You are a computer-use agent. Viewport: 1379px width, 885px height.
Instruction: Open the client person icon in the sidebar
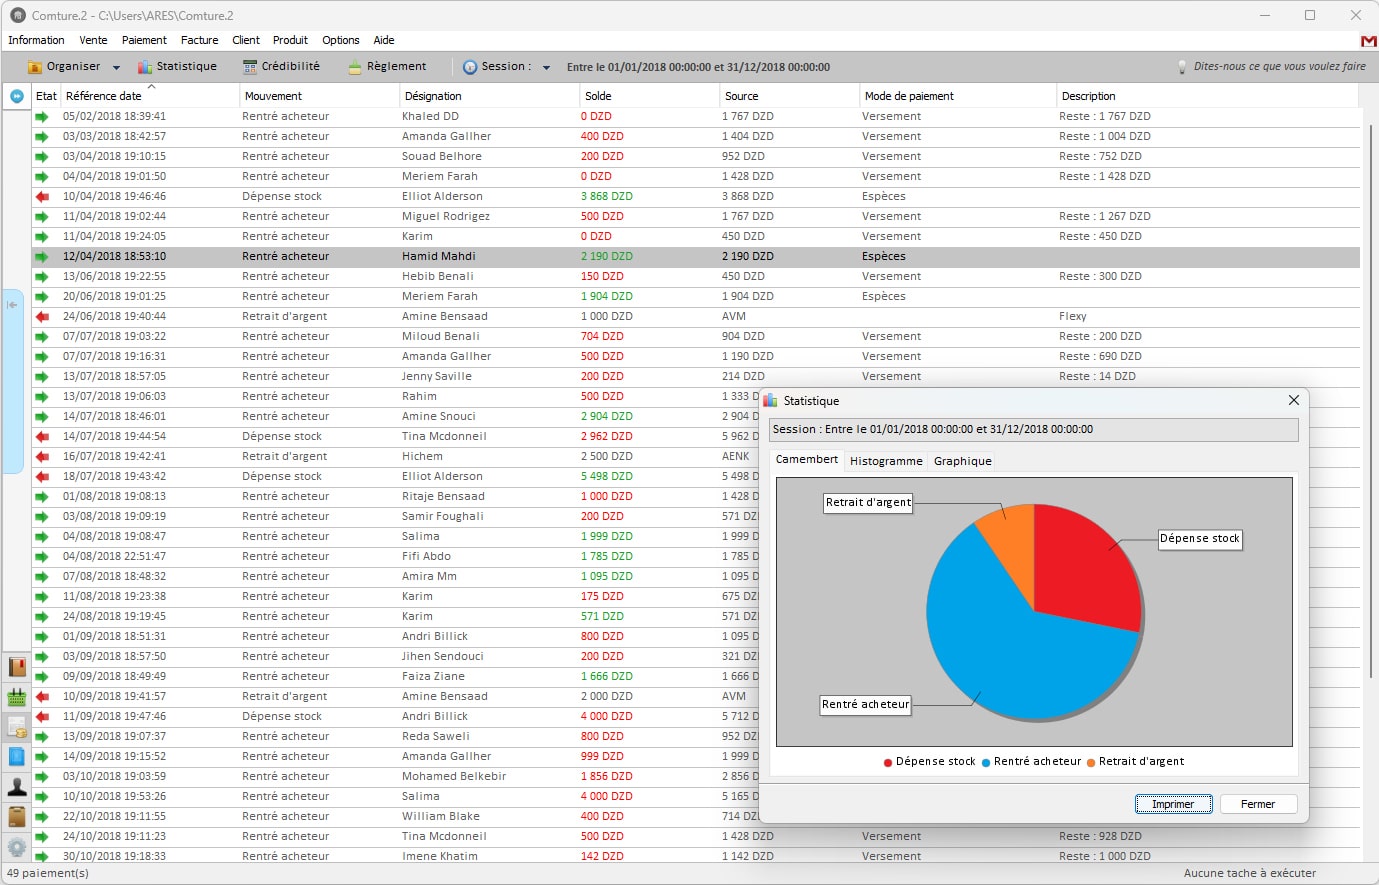16,787
